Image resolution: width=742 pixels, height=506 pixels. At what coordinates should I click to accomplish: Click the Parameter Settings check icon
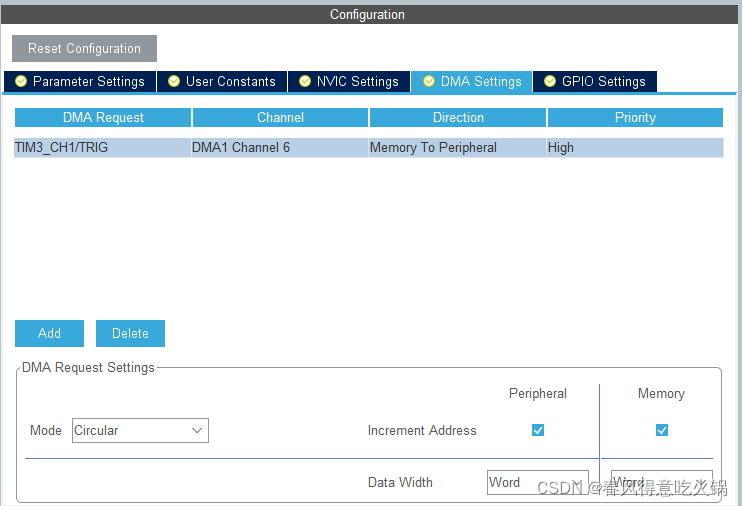tap(21, 81)
